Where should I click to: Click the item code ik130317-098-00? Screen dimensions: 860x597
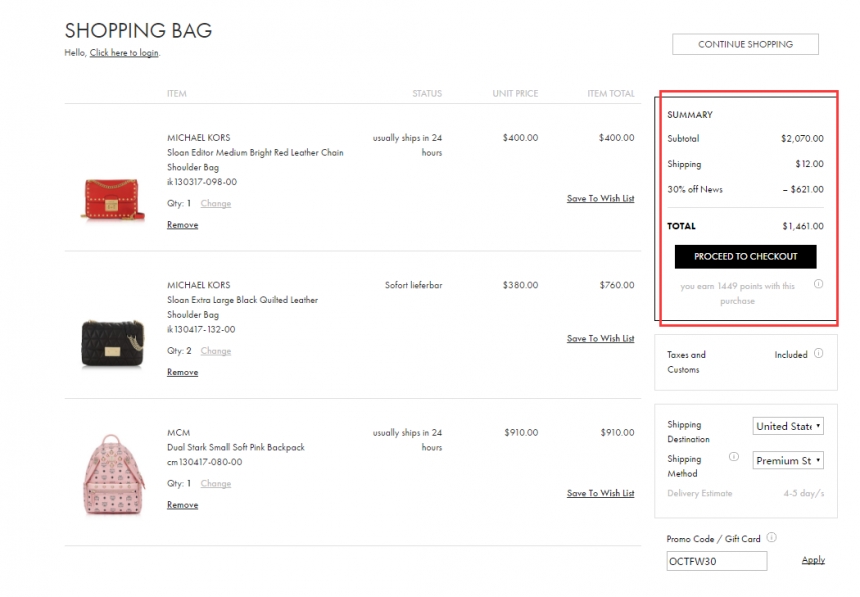pos(202,182)
